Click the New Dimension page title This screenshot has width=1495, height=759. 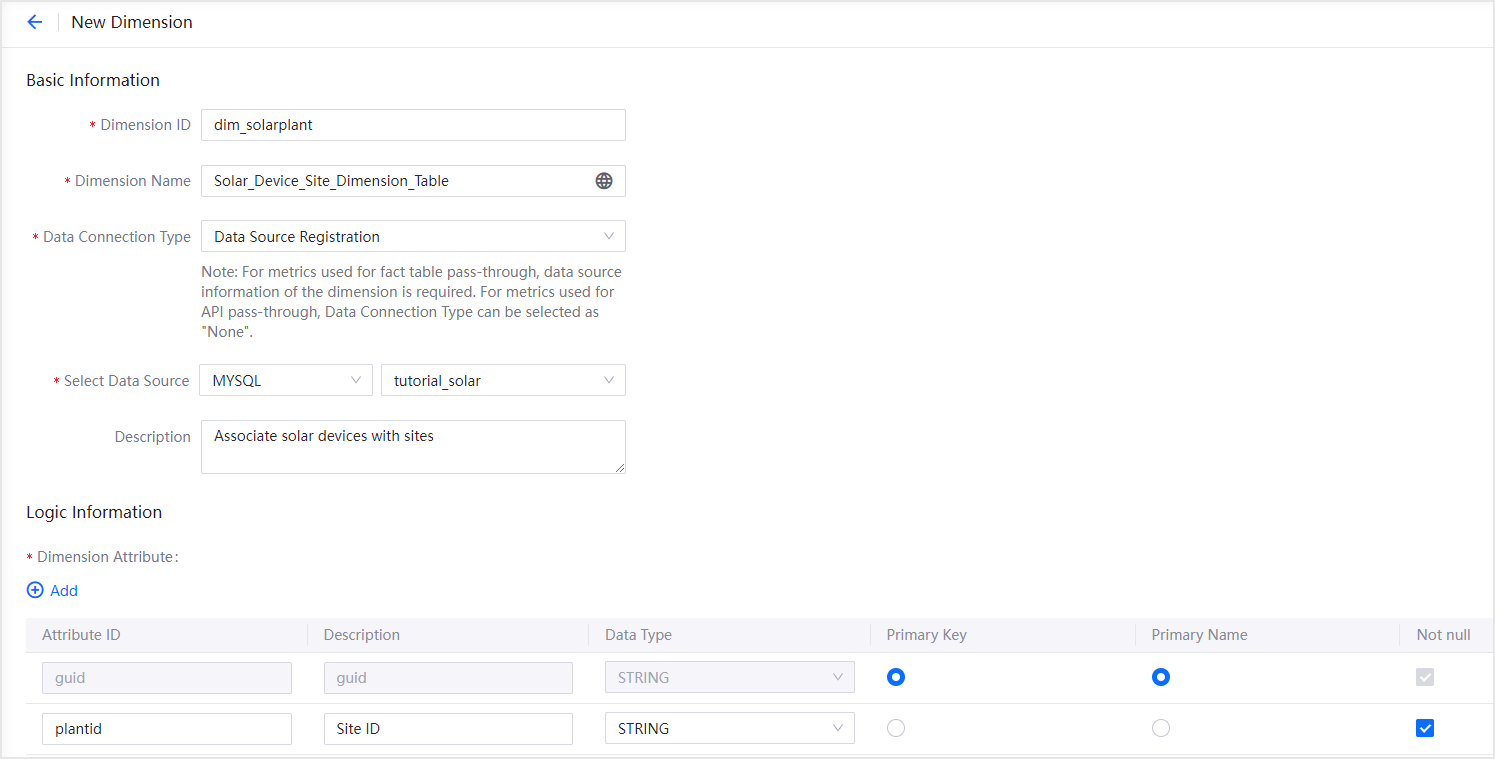point(132,22)
